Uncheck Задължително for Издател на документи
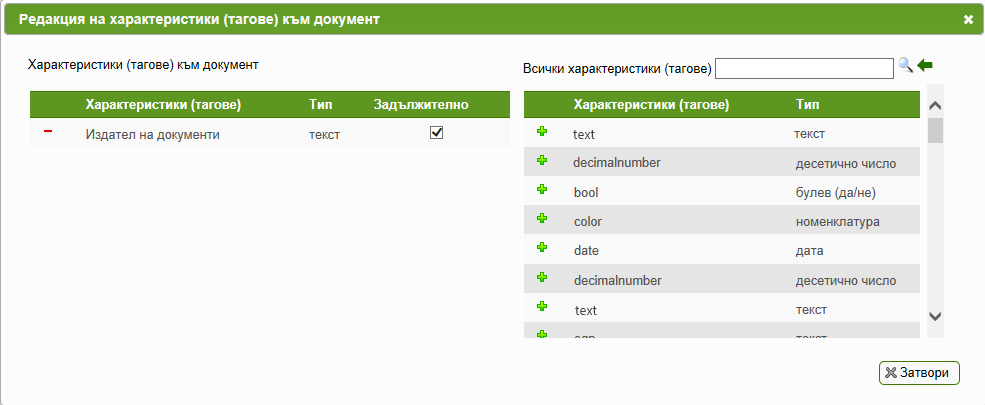Viewport: 985px width, 405px height. (437, 133)
